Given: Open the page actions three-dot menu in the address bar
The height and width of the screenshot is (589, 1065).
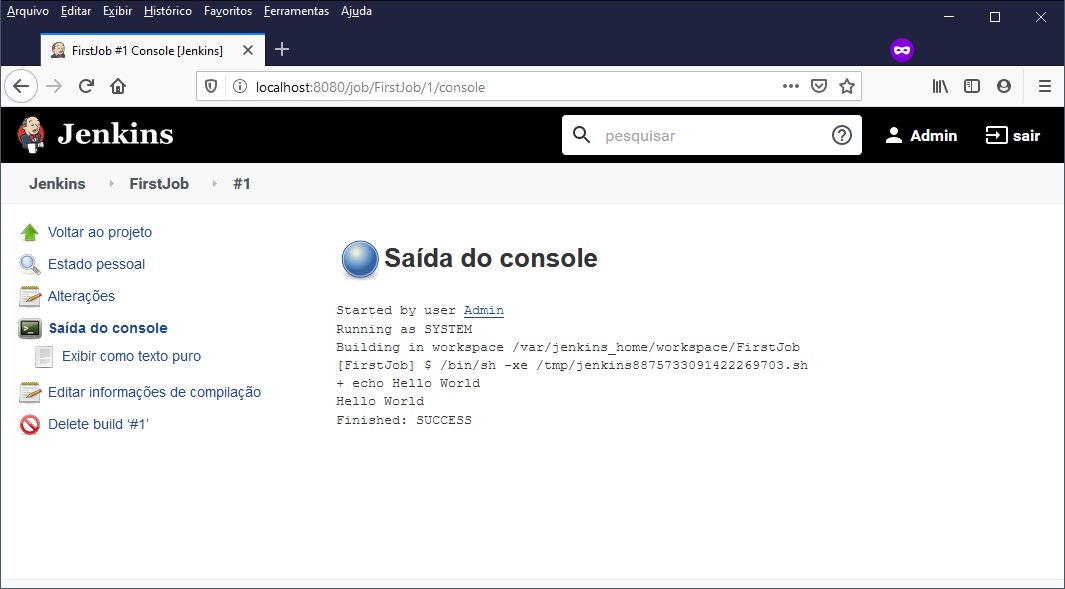Looking at the screenshot, I should coord(790,86).
